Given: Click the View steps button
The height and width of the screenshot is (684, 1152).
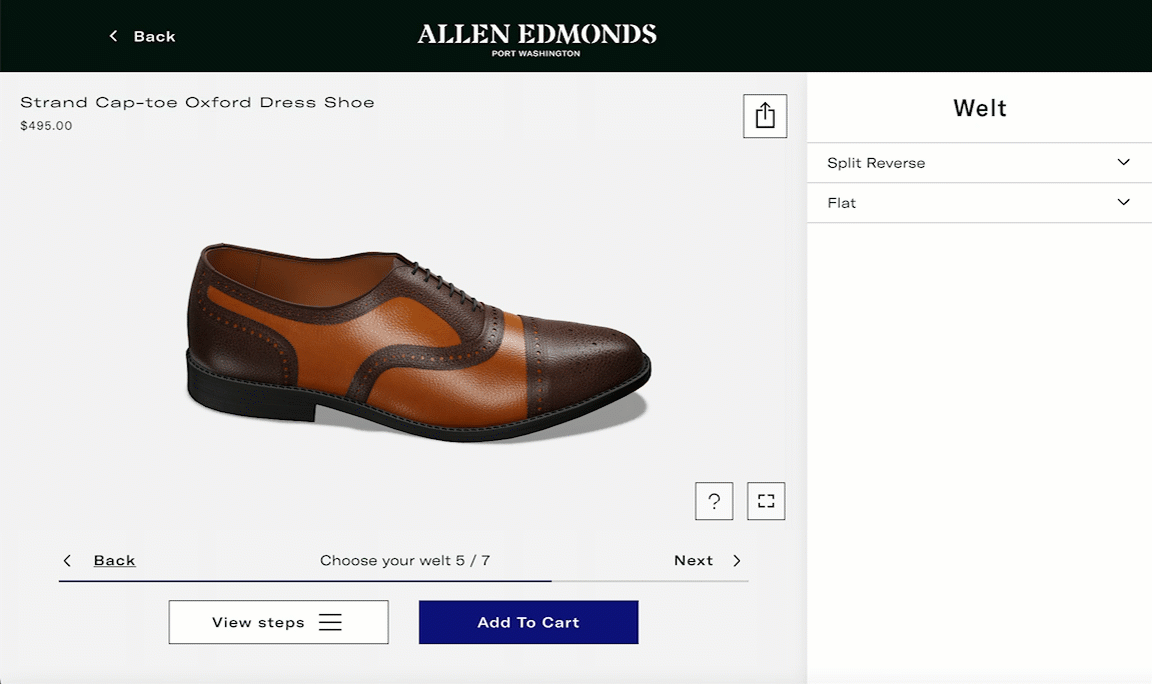Looking at the screenshot, I should click(x=278, y=622).
